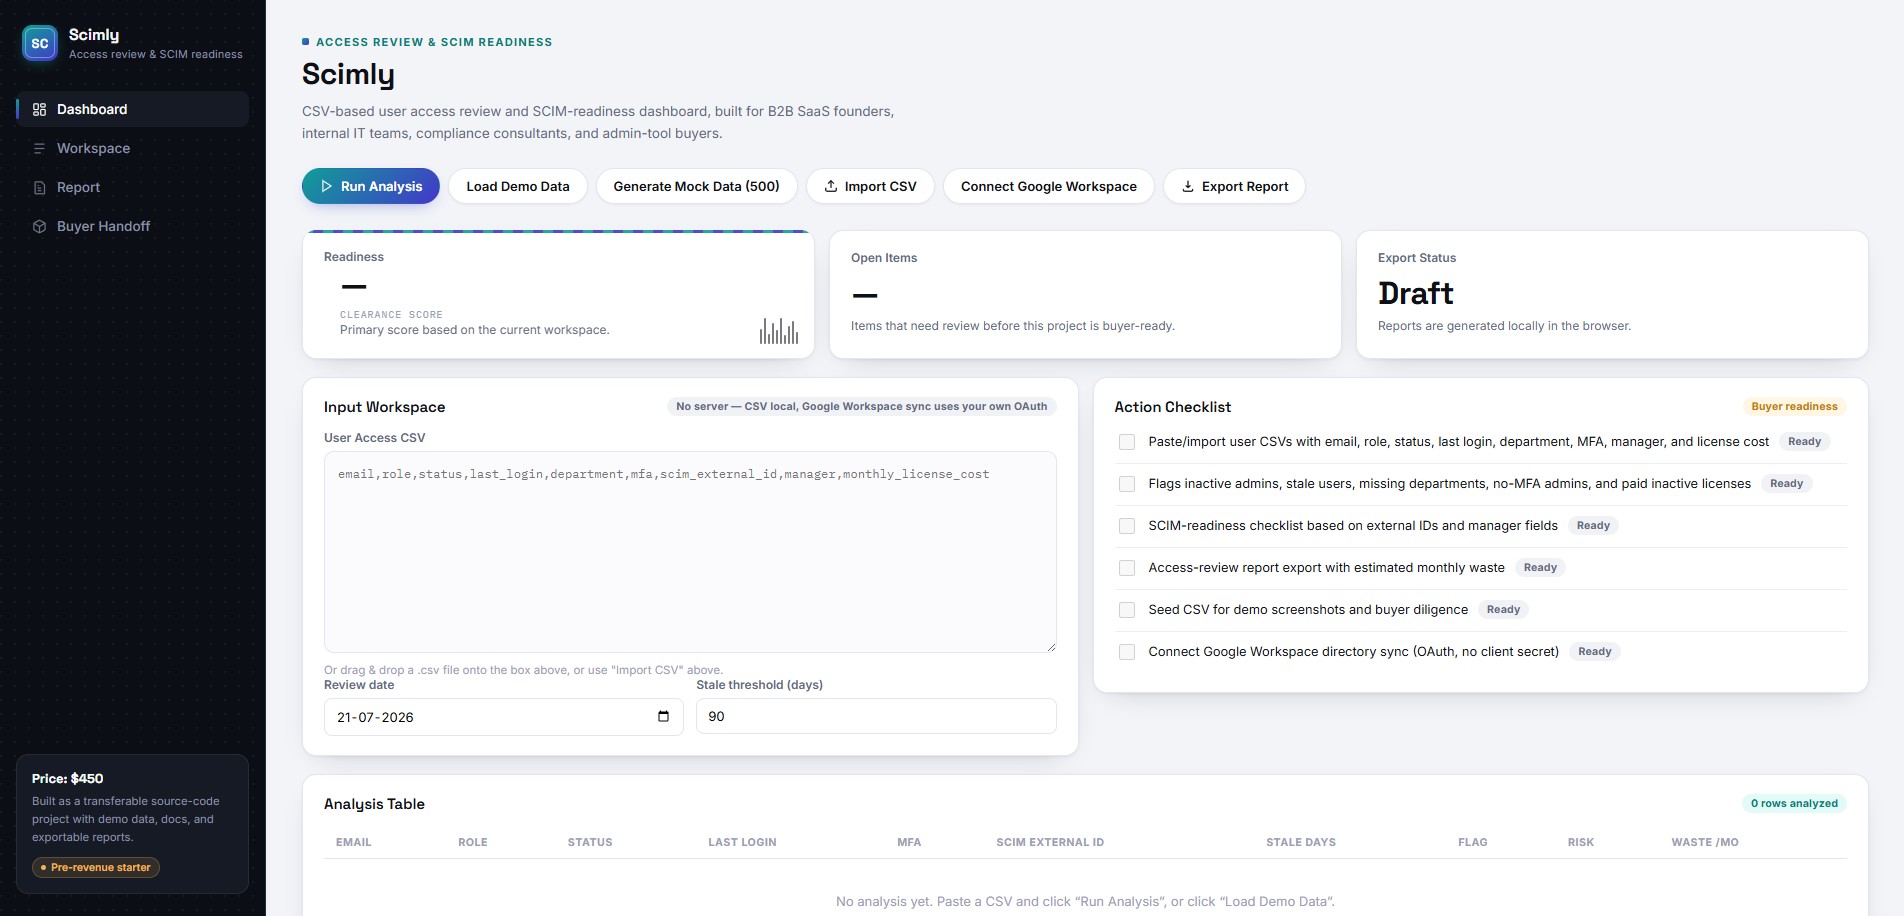Screen dimensions: 1904x916
Task: Click into the User Access CSV text area
Action: click(x=690, y=552)
